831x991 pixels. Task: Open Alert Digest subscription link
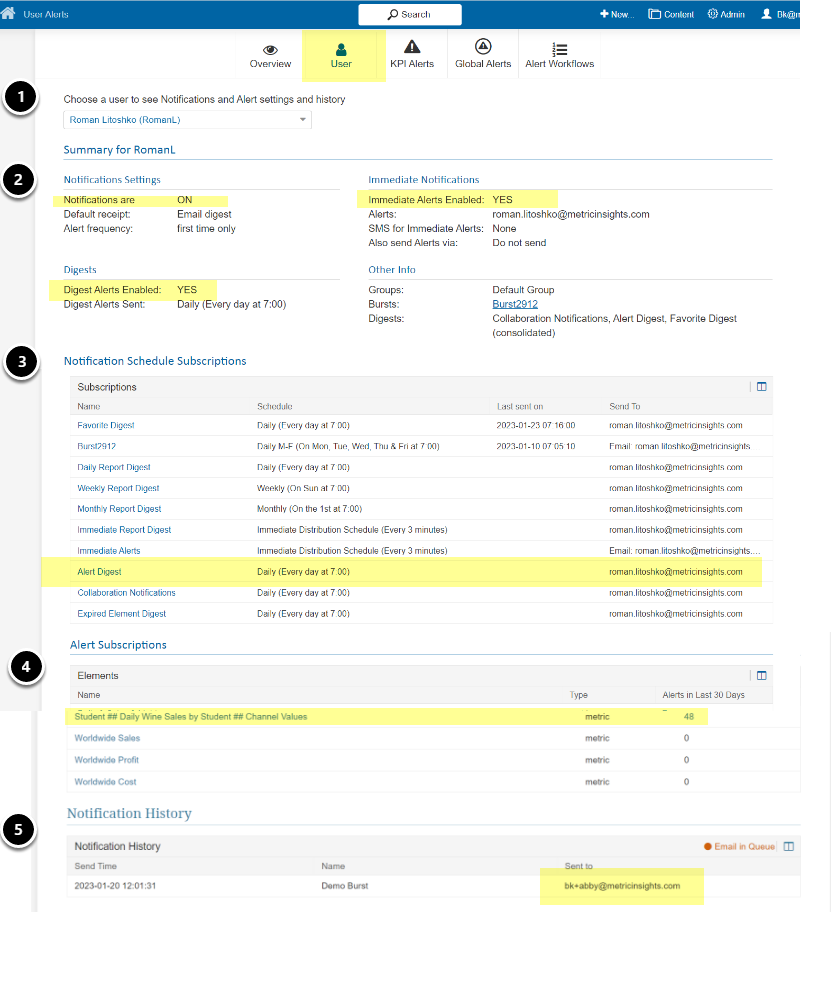click(99, 571)
